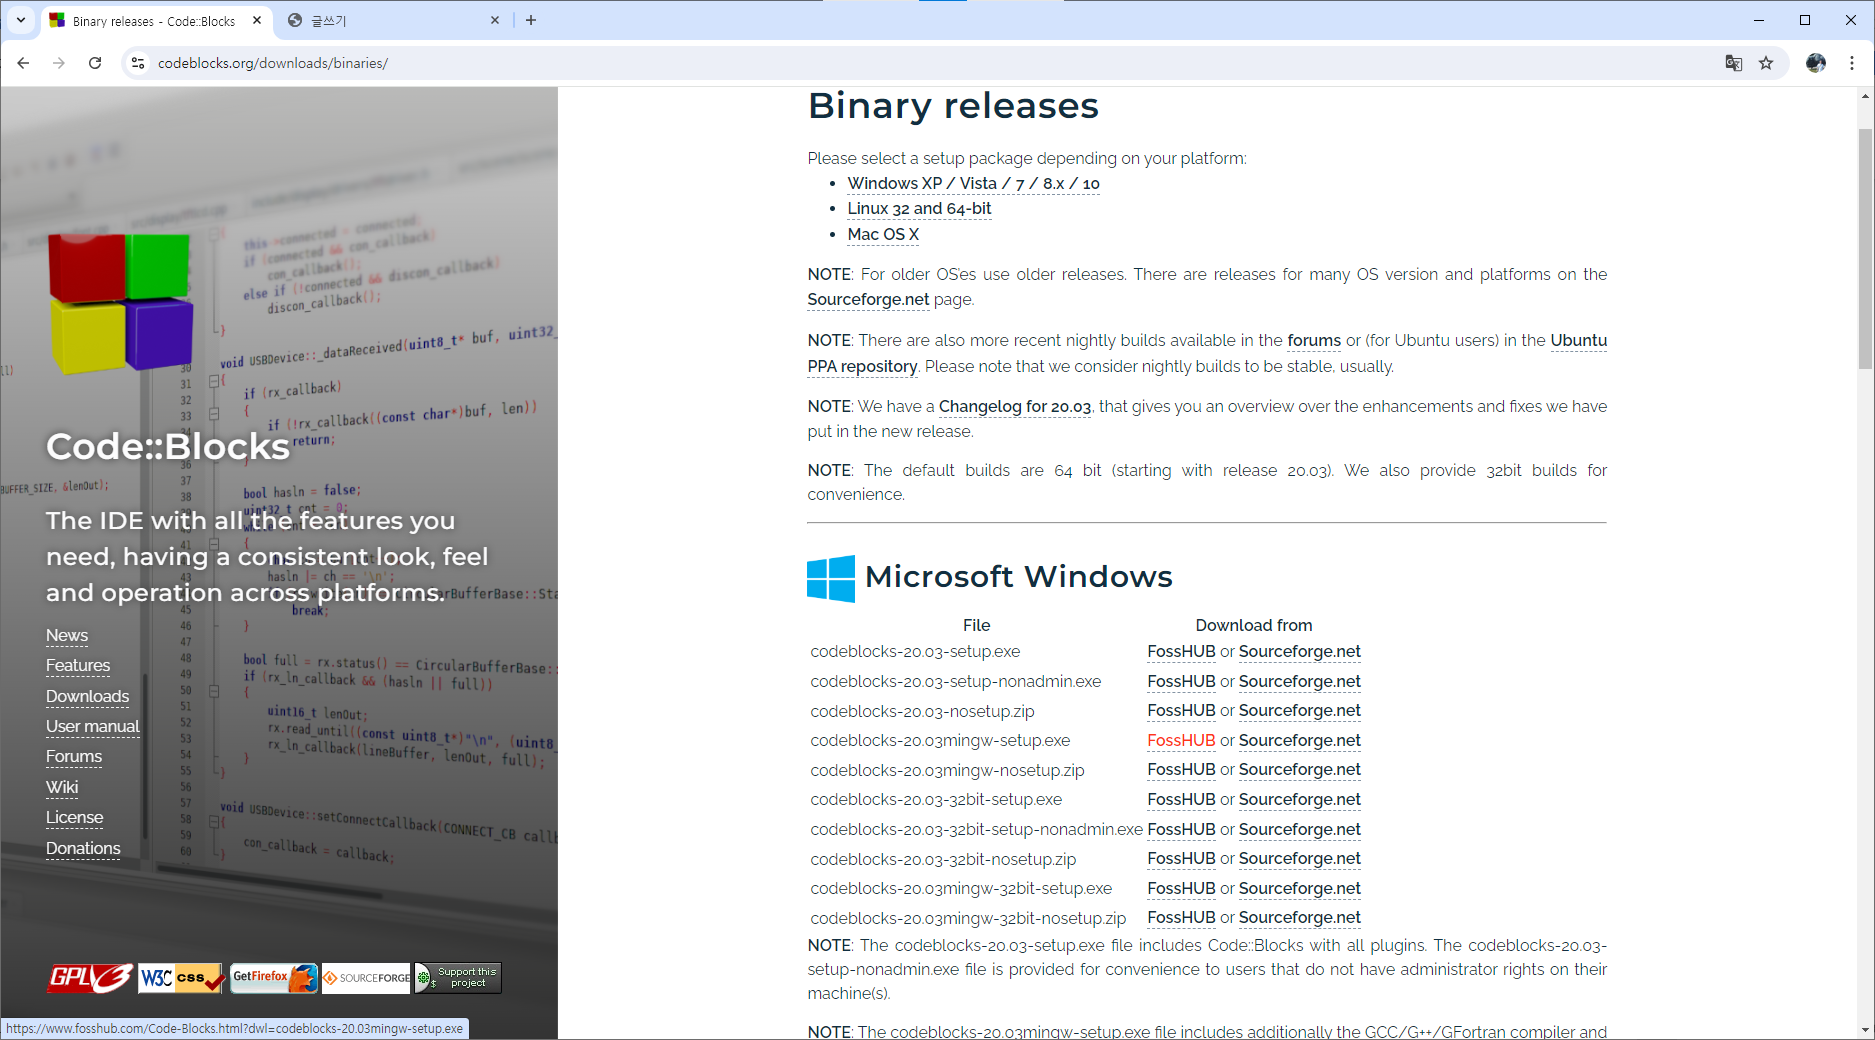
Task: Click the W3C CSS validation badge
Action: tap(182, 978)
